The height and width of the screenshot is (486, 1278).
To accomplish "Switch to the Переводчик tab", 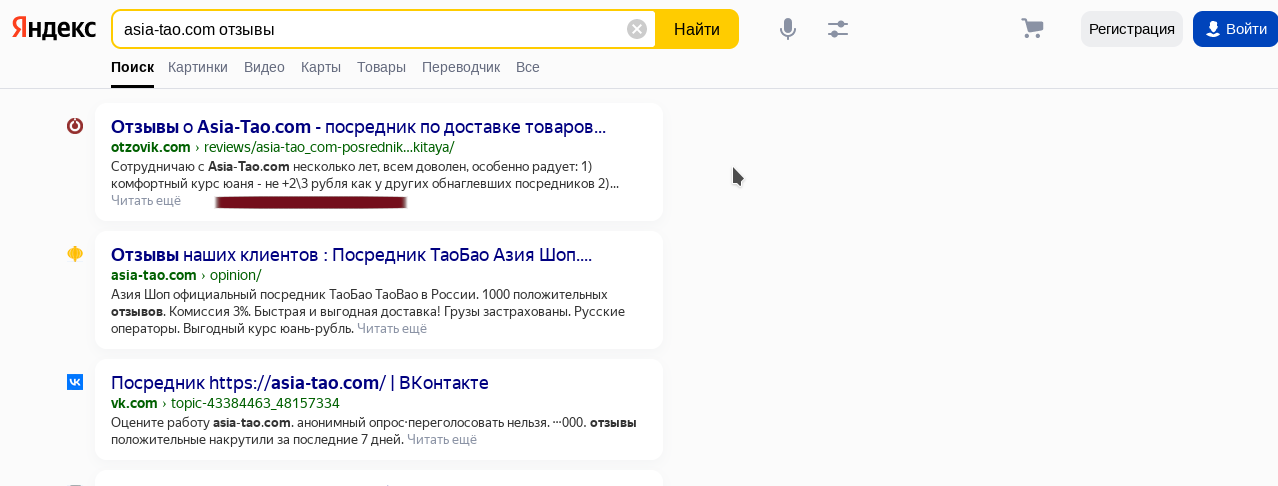I will (x=461, y=67).
